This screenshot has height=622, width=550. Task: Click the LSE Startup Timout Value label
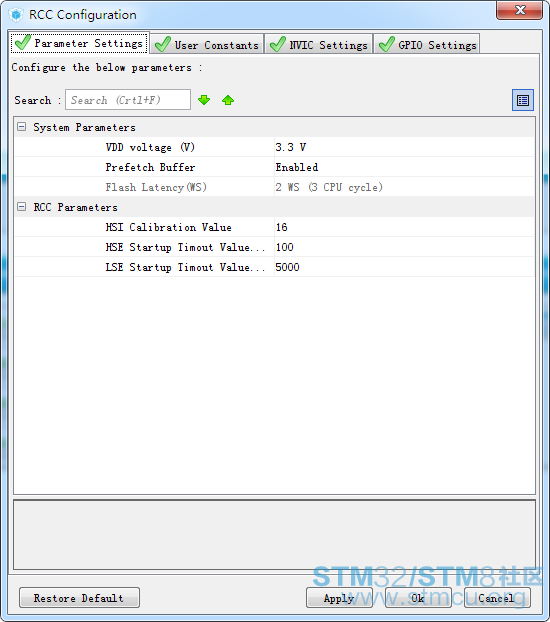coord(185,267)
